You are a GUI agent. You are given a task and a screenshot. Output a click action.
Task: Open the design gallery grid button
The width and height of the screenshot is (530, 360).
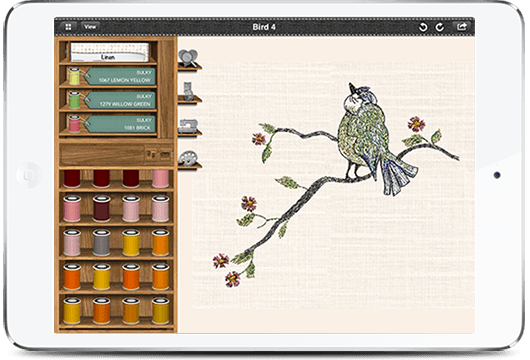(68, 27)
